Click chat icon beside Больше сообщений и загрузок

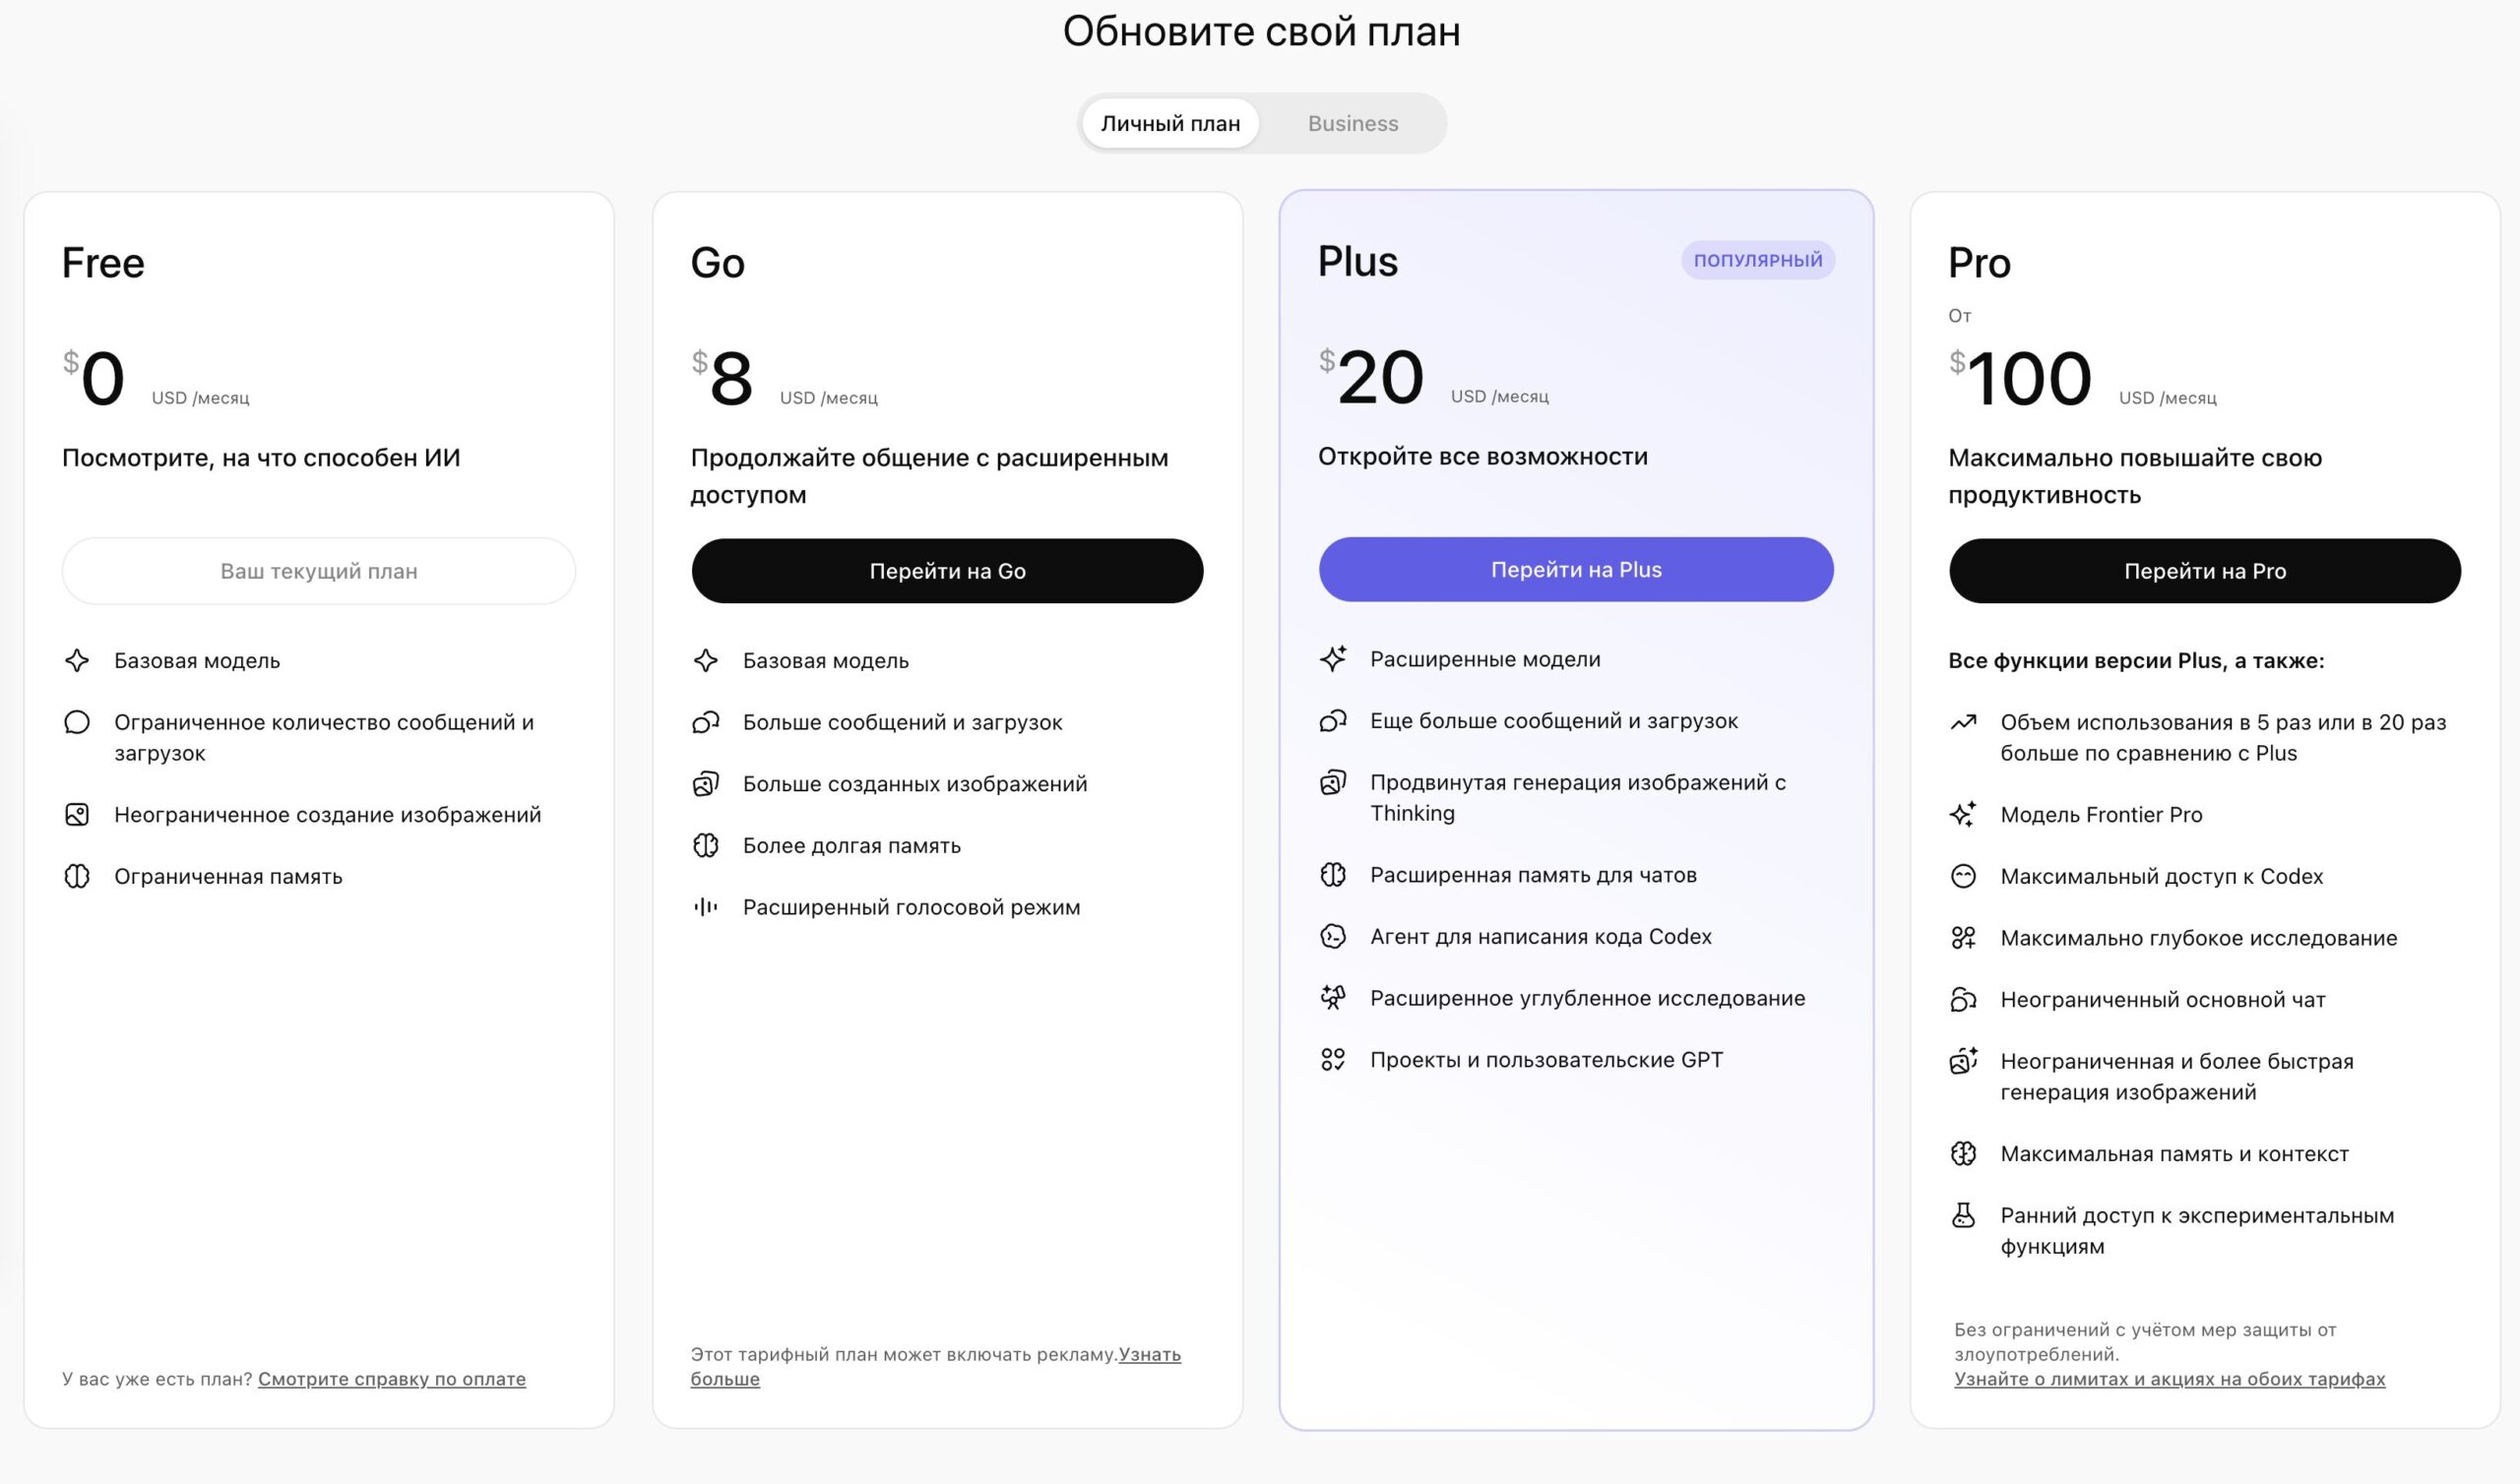click(x=706, y=722)
